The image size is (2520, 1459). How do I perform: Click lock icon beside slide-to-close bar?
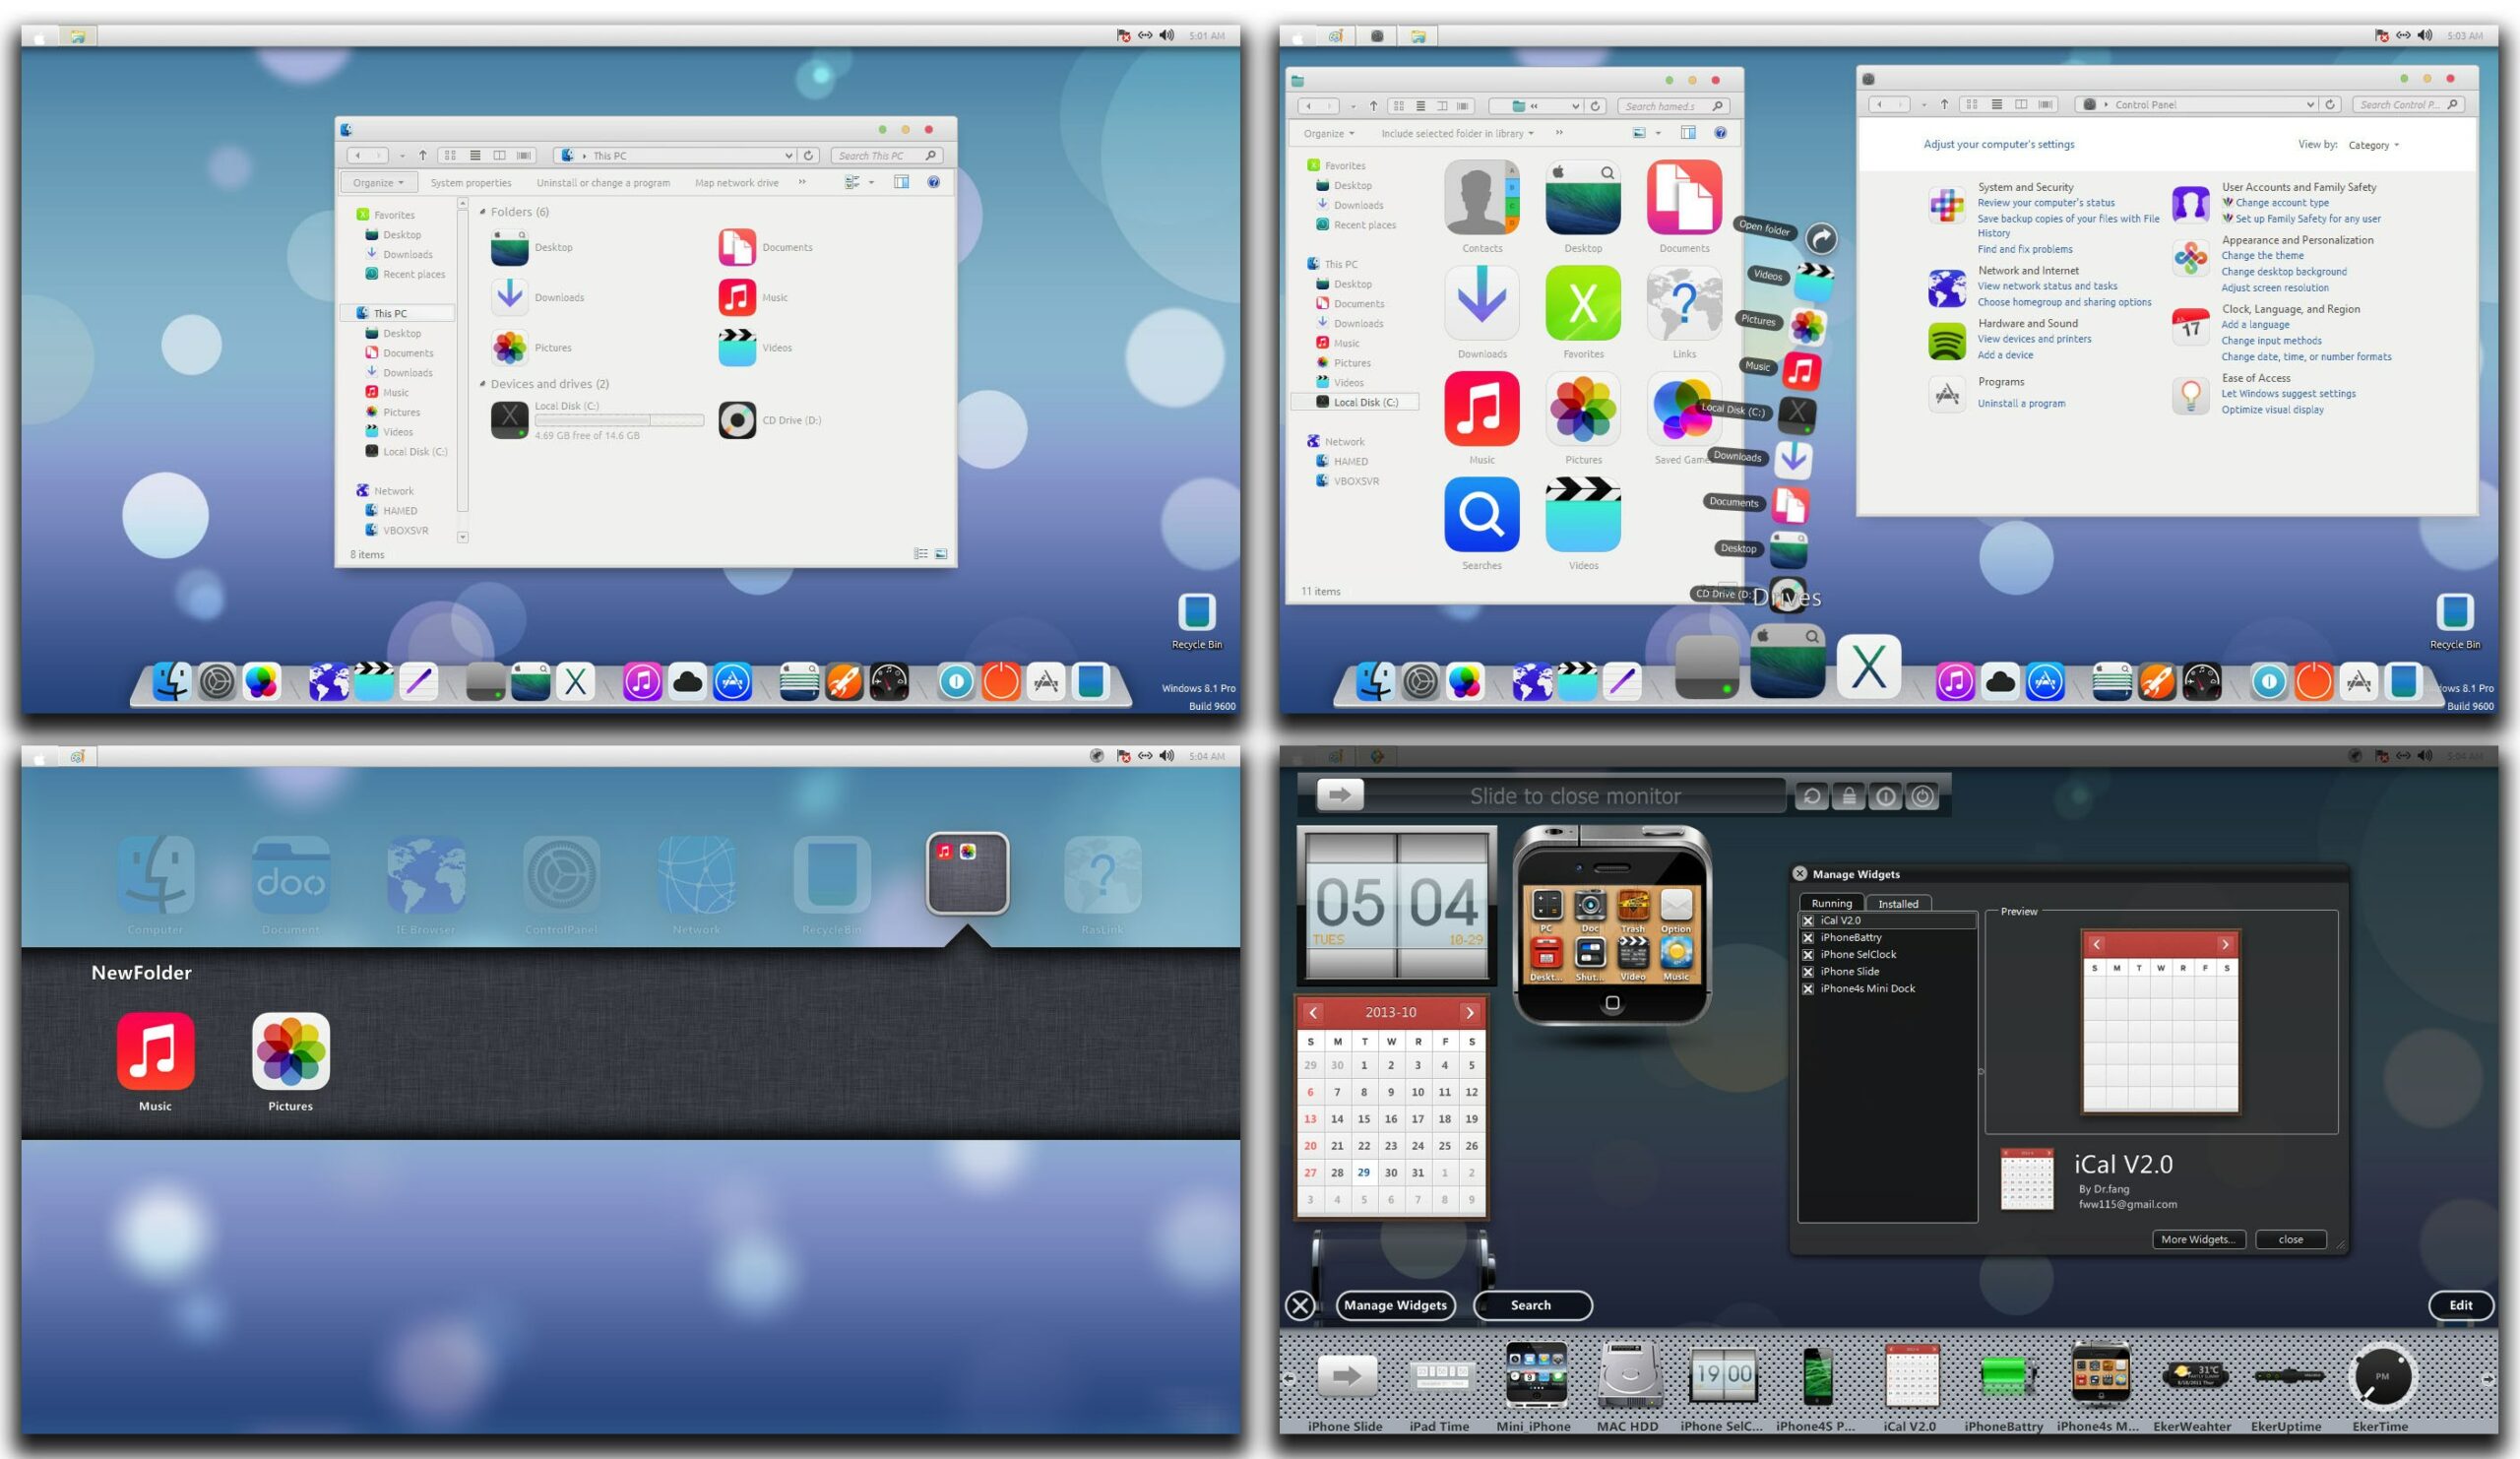[x=1848, y=796]
